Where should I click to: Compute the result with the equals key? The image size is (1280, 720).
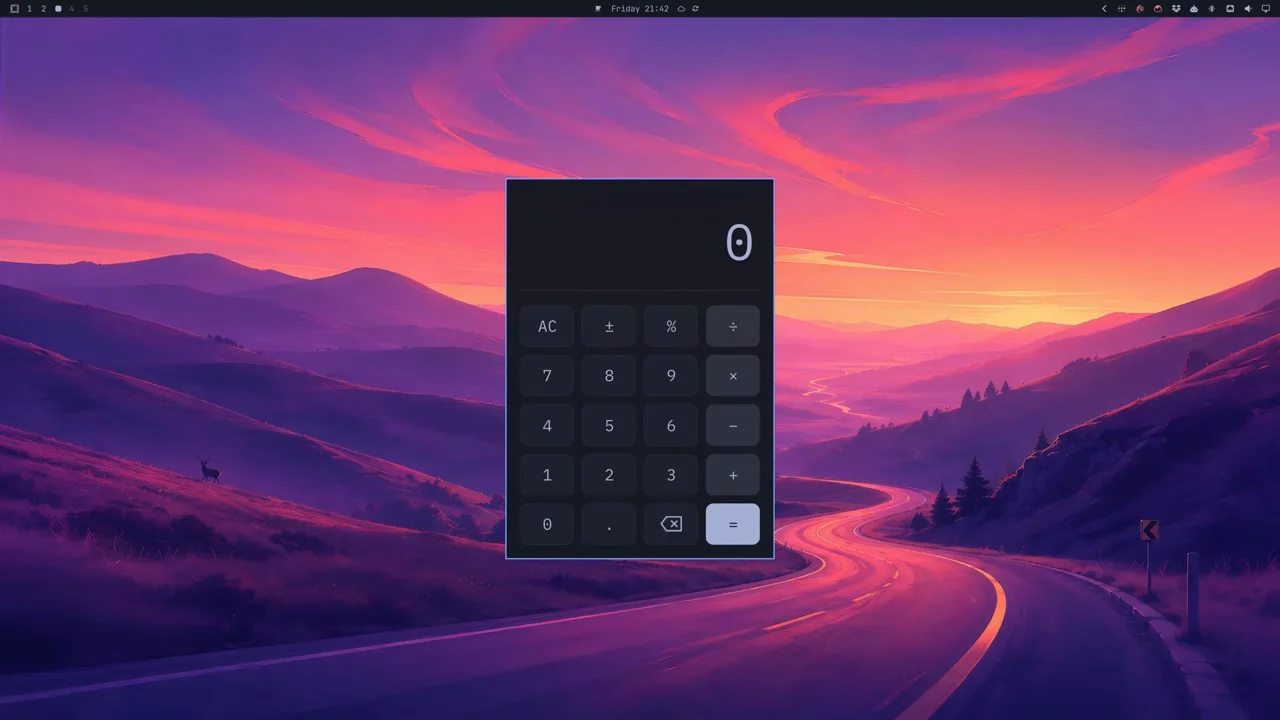[x=733, y=524]
